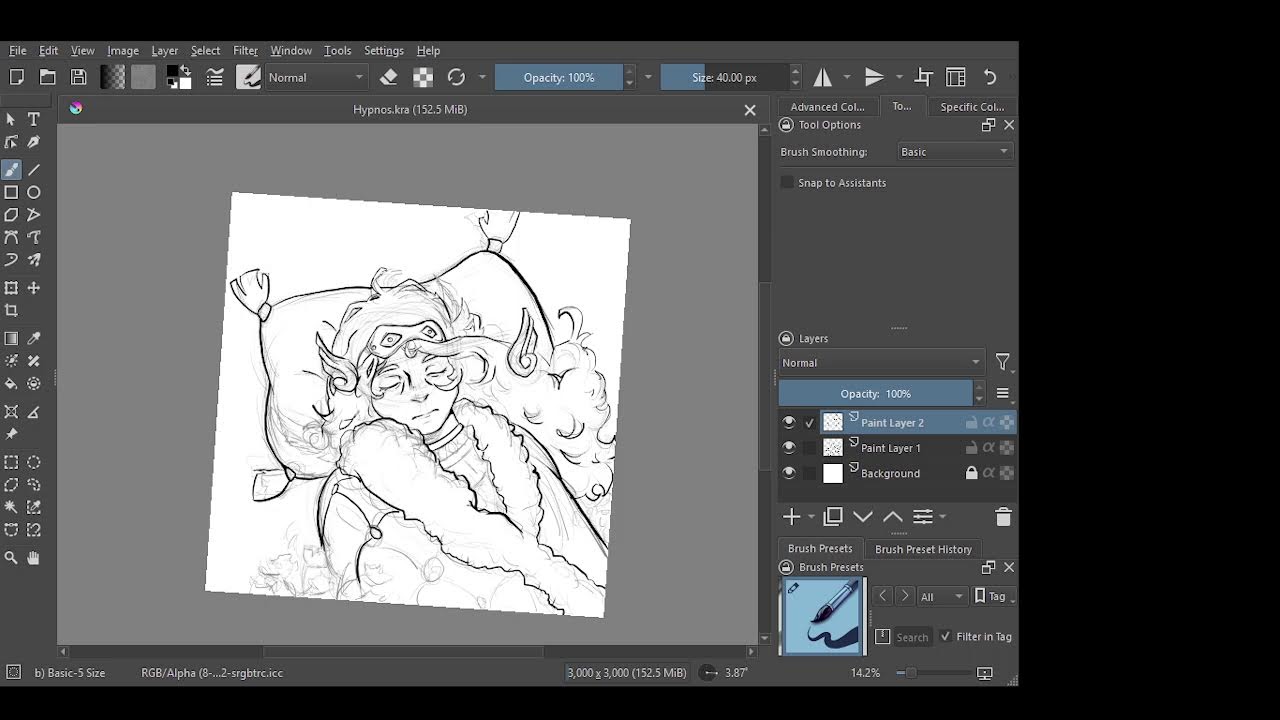Select the Rectangular Selection tool
This screenshot has height=720, width=1280.
(11, 462)
